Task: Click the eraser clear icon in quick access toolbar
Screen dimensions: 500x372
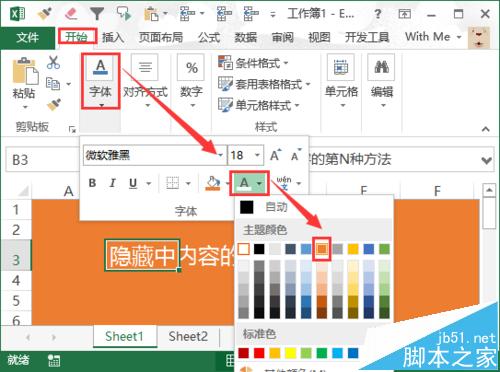Action: point(71,14)
